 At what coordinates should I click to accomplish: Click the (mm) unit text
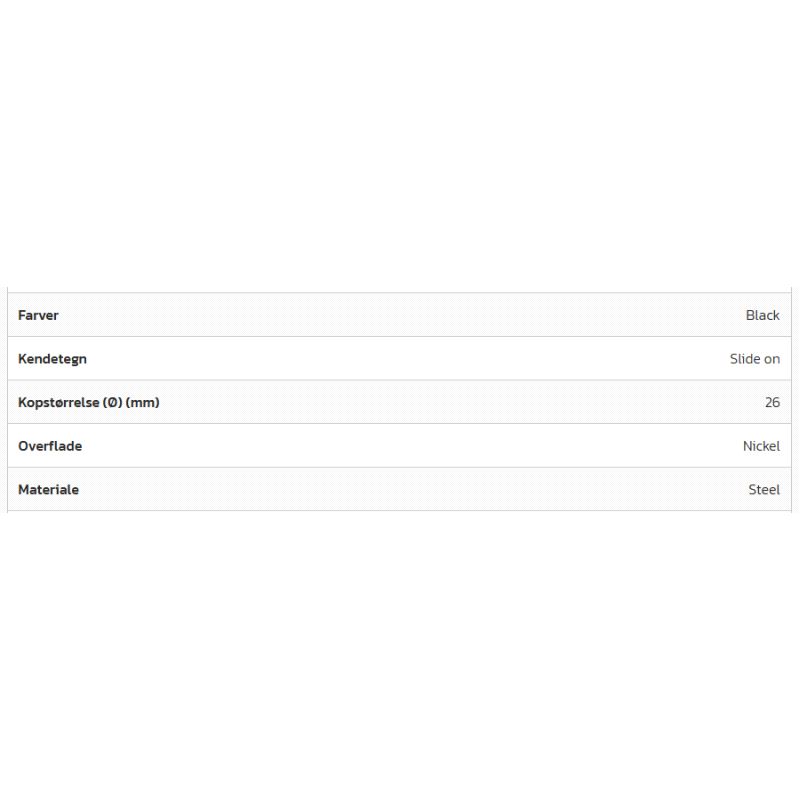(x=143, y=403)
